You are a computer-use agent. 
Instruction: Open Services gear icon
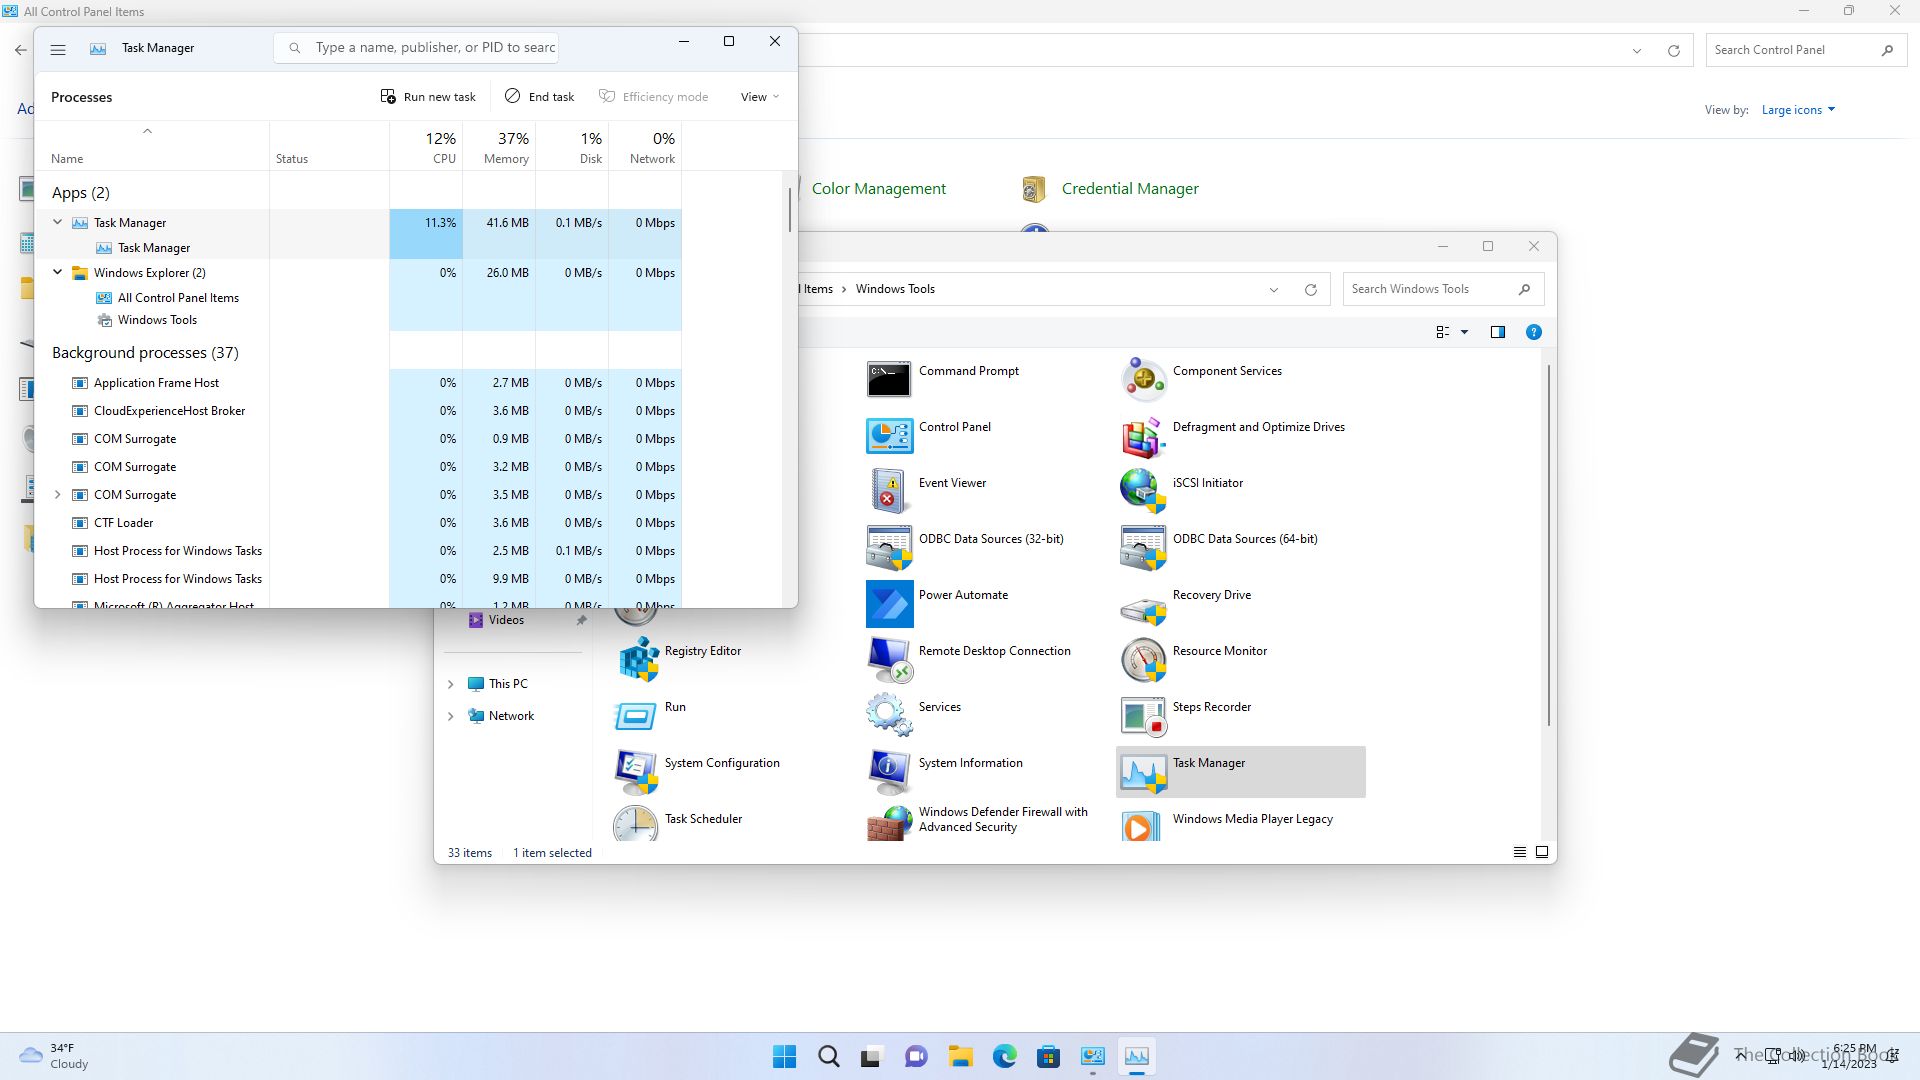[x=888, y=715]
